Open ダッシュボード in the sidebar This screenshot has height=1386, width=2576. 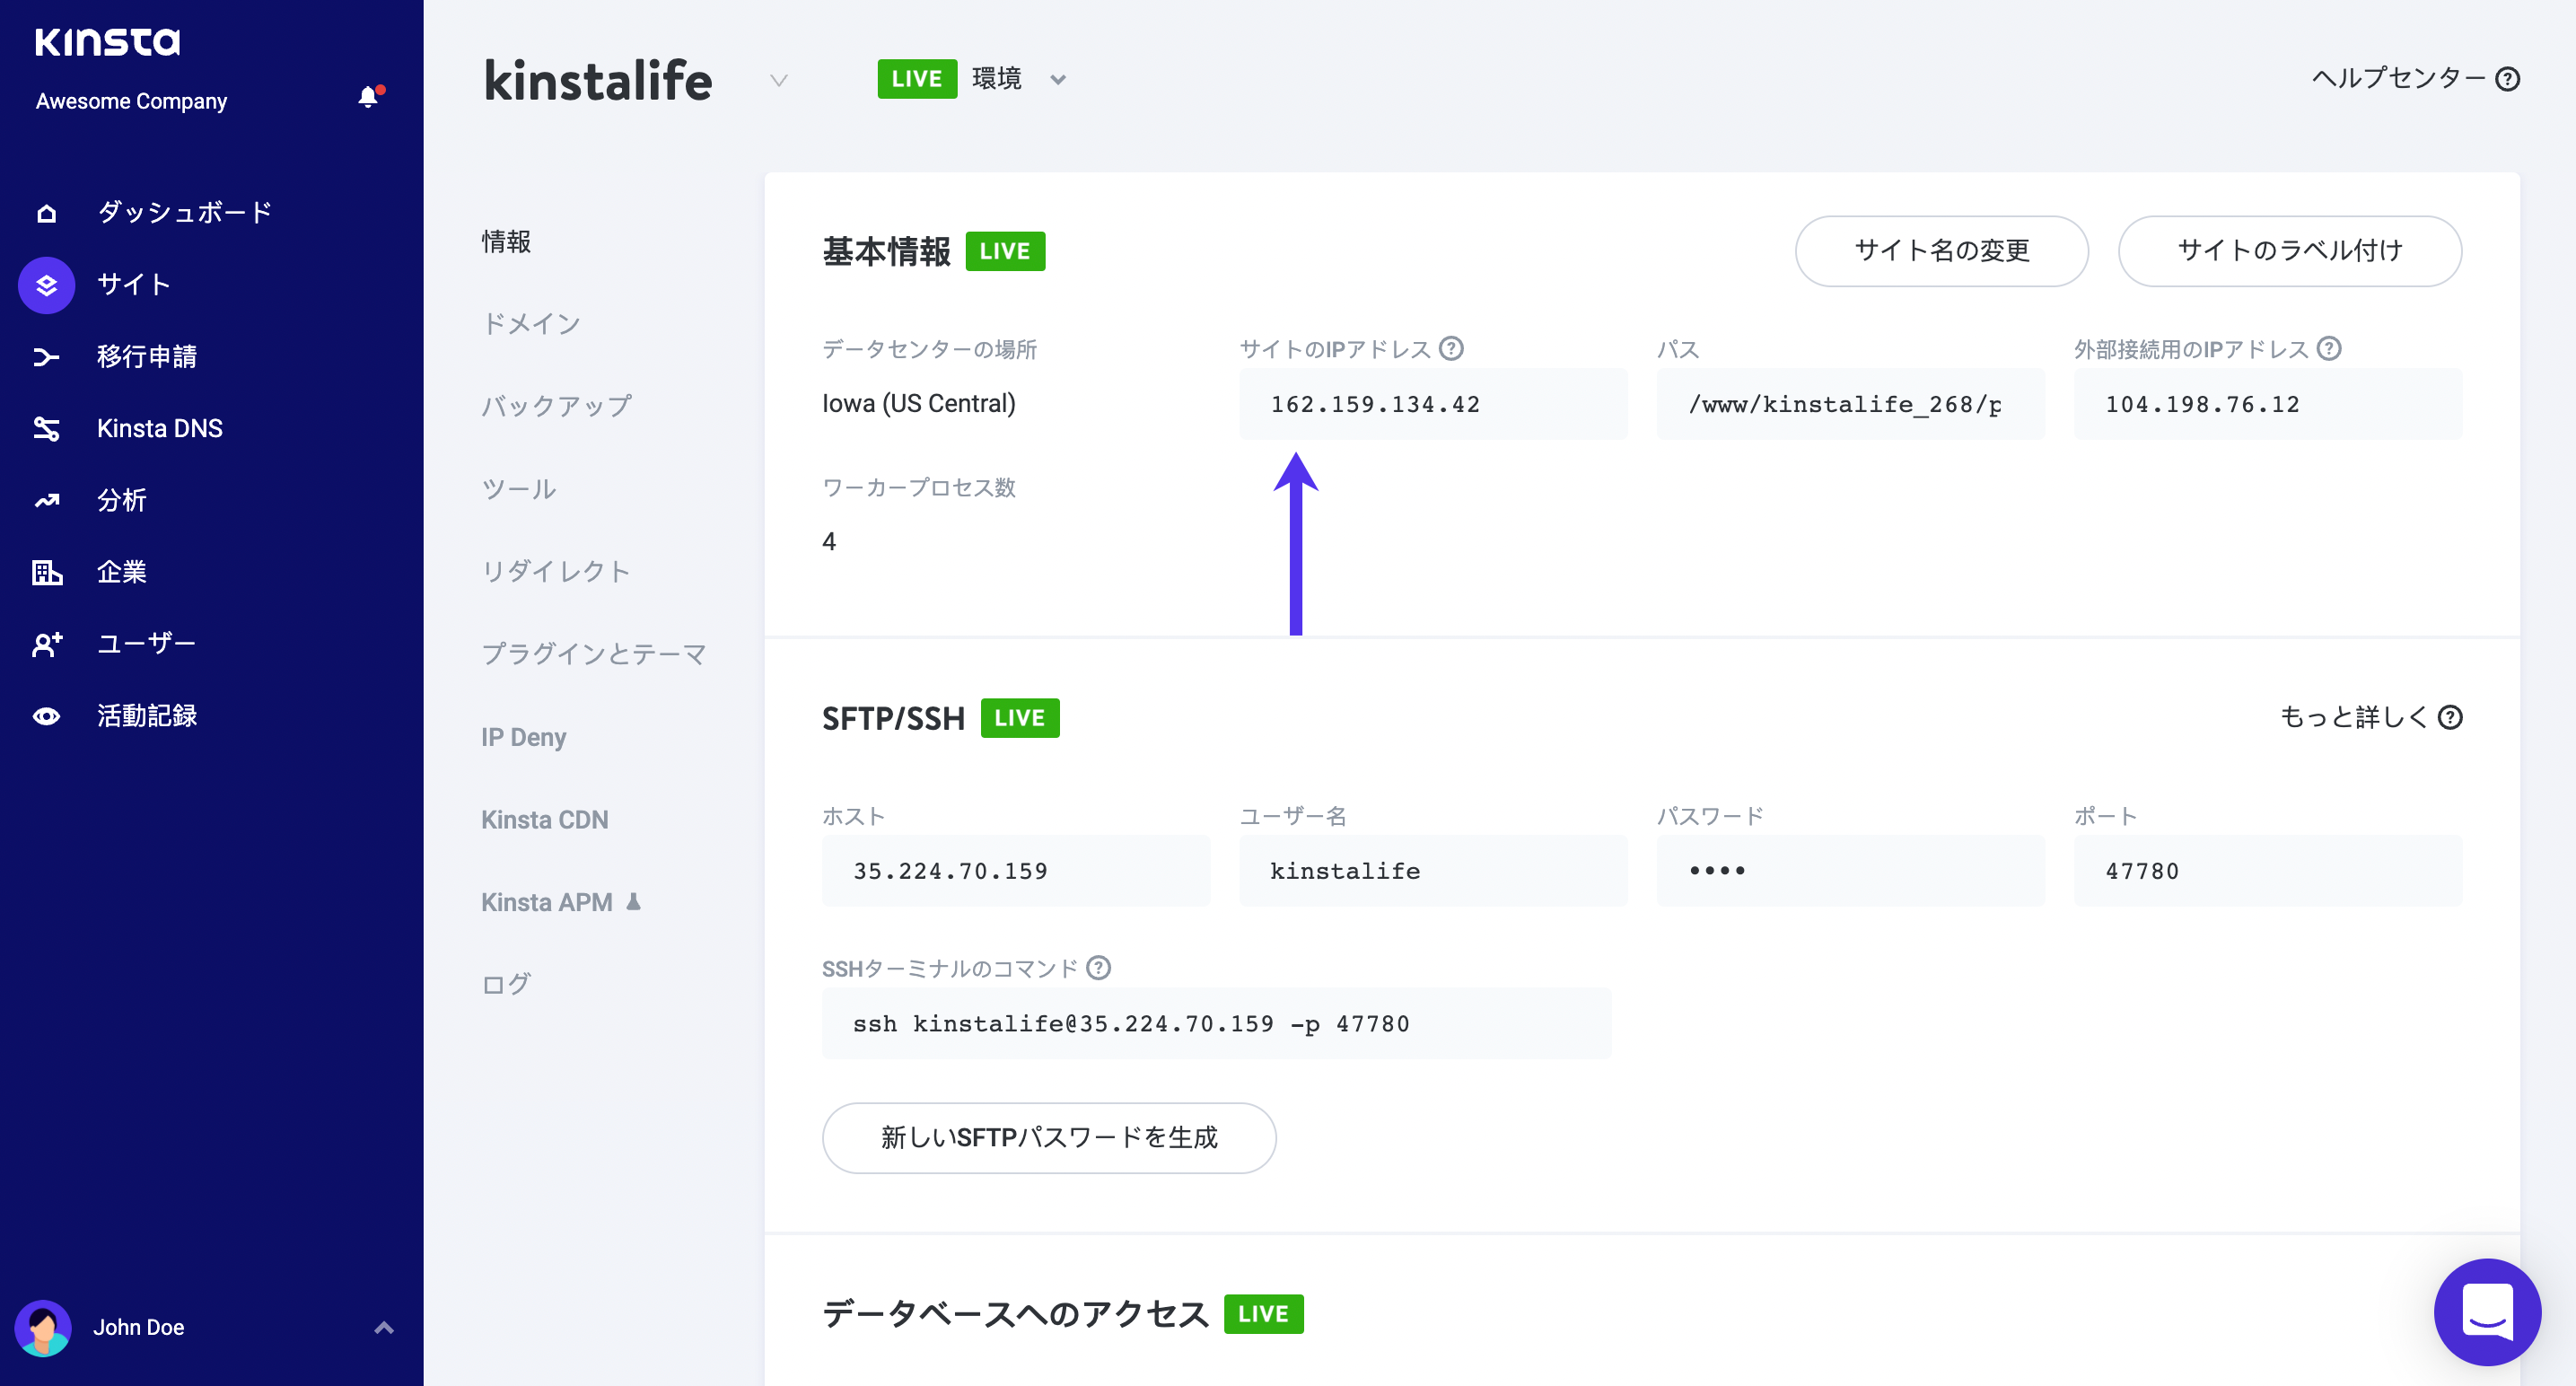click(184, 213)
